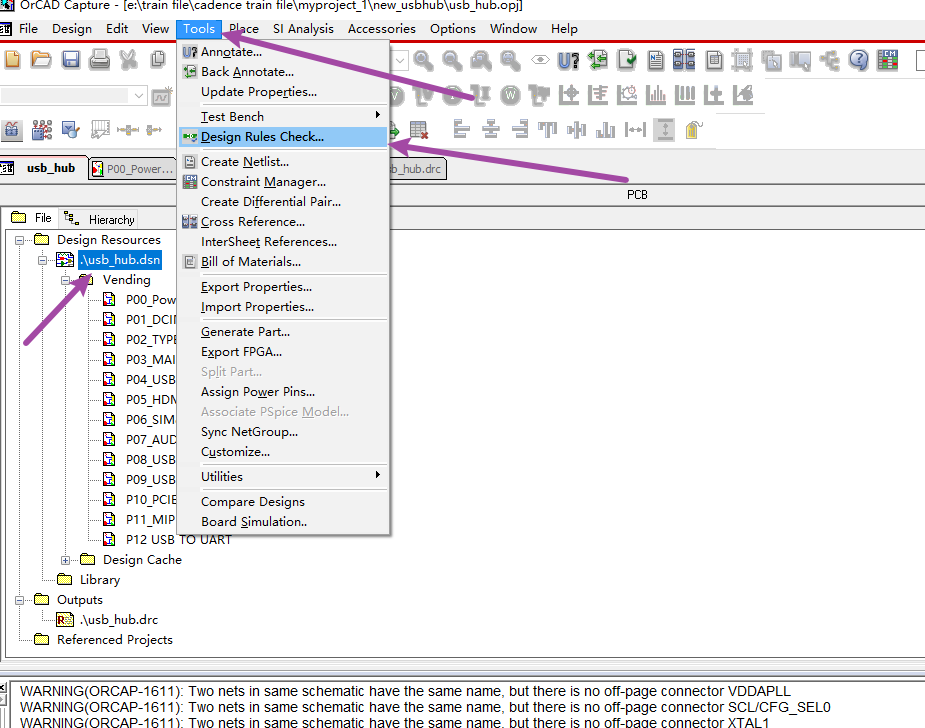Screen dimensions: 925x728
Task: Click the yellow tag icon in toolbar
Action: coord(694,129)
